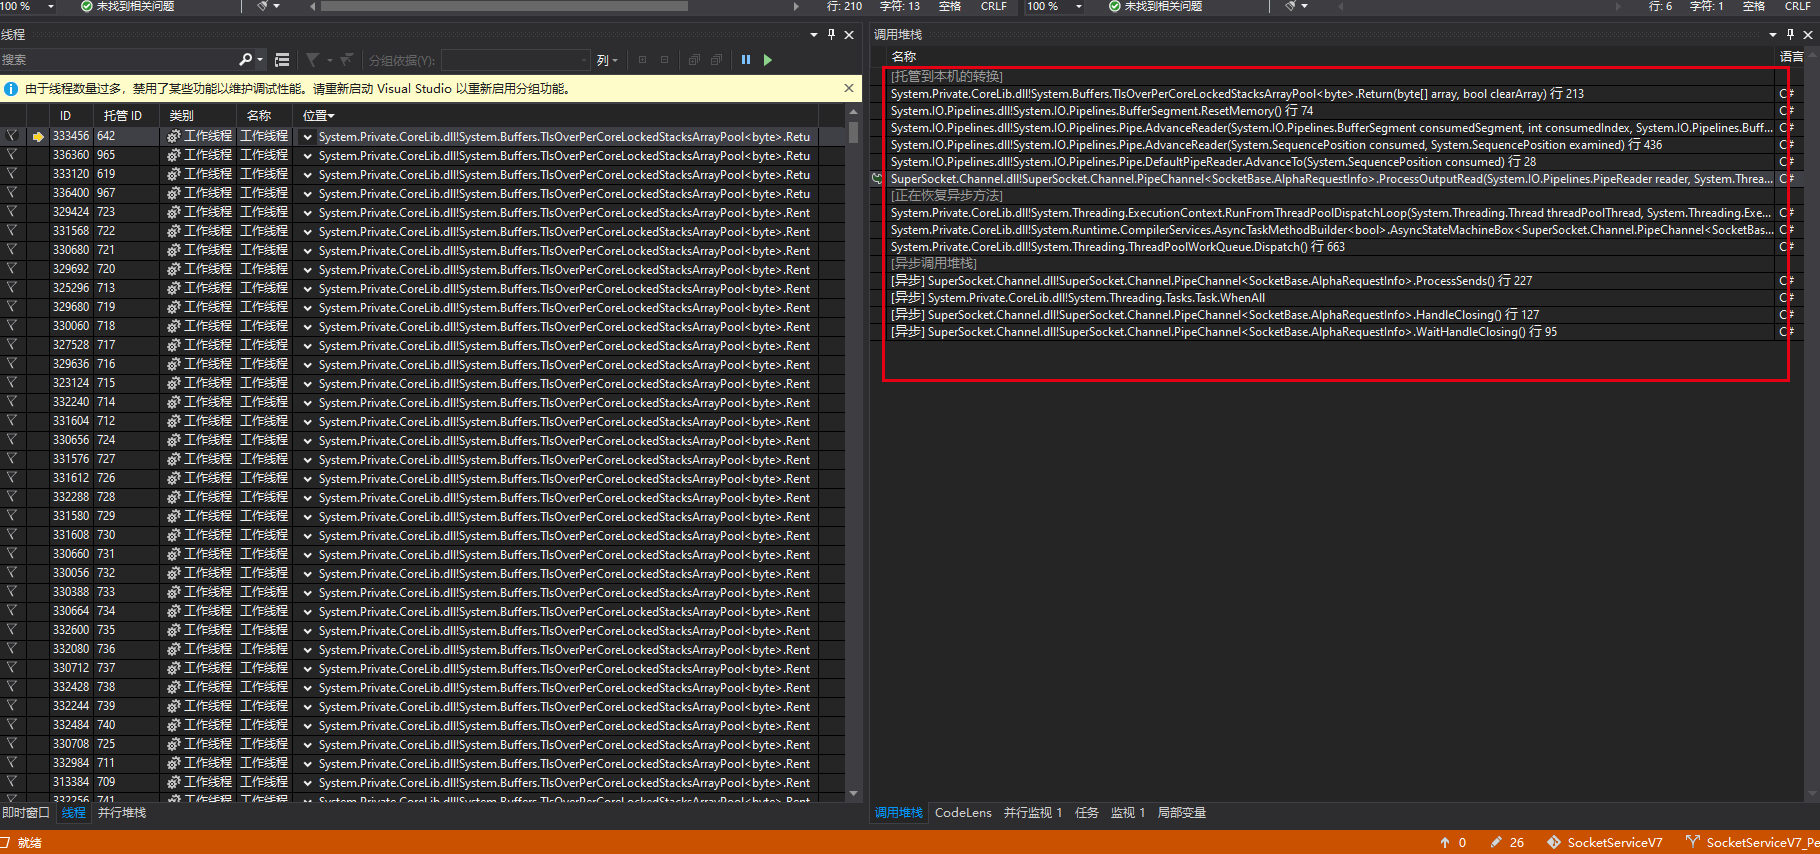Click the current thread yellow arrow on row 333456
1820x854 pixels.
(x=38, y=137)
